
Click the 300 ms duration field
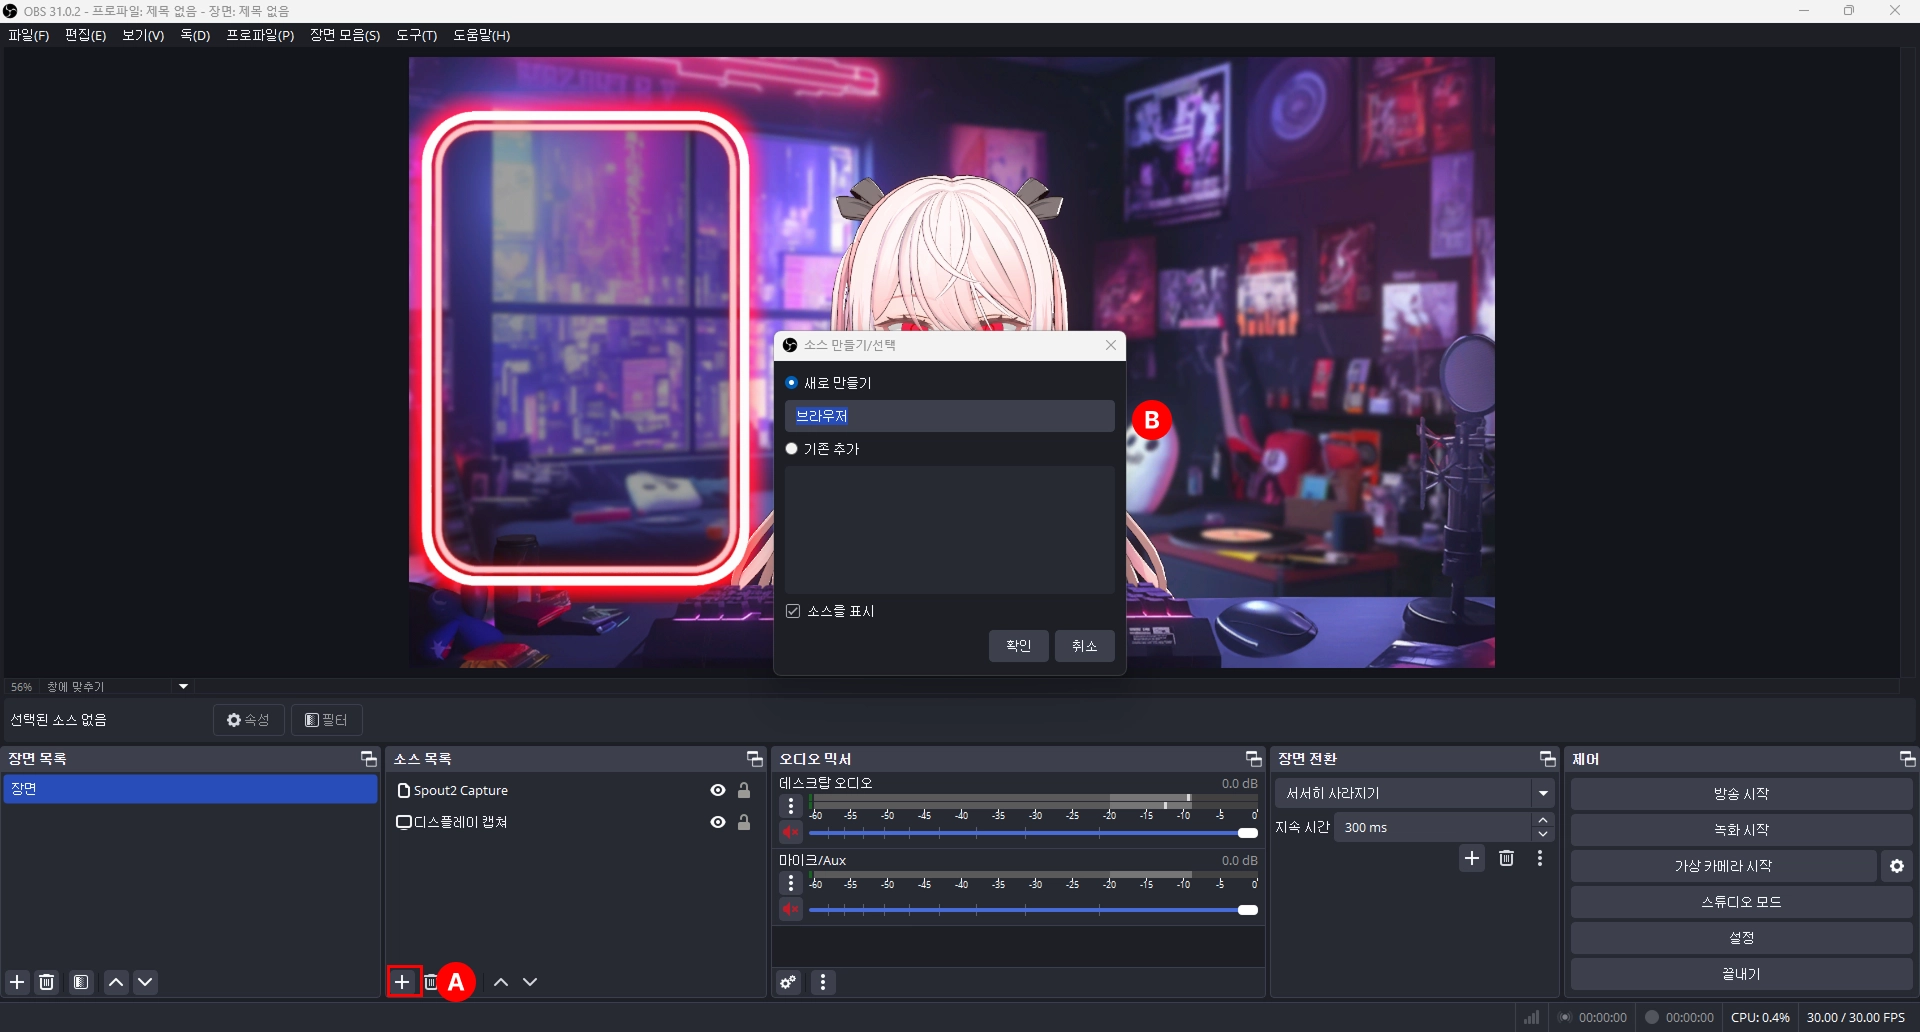[1433, 828]
